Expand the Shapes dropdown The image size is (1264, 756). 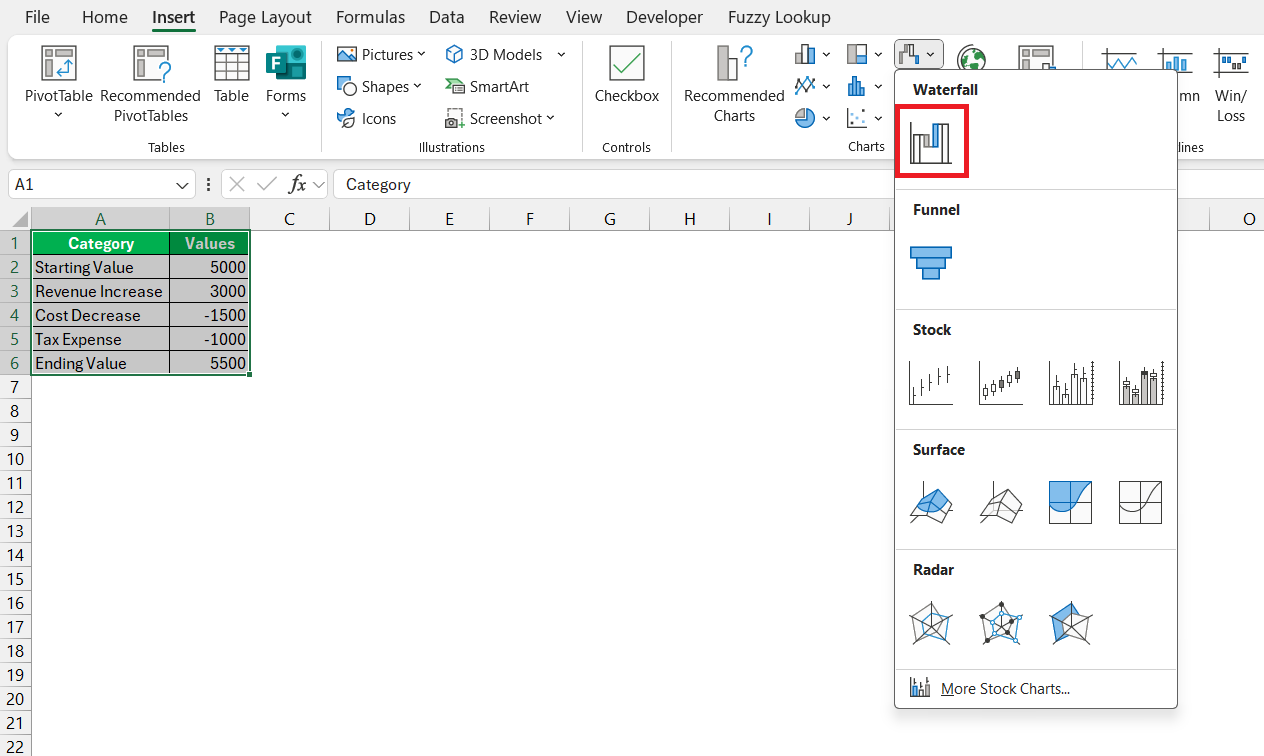(x=417, y=86)
